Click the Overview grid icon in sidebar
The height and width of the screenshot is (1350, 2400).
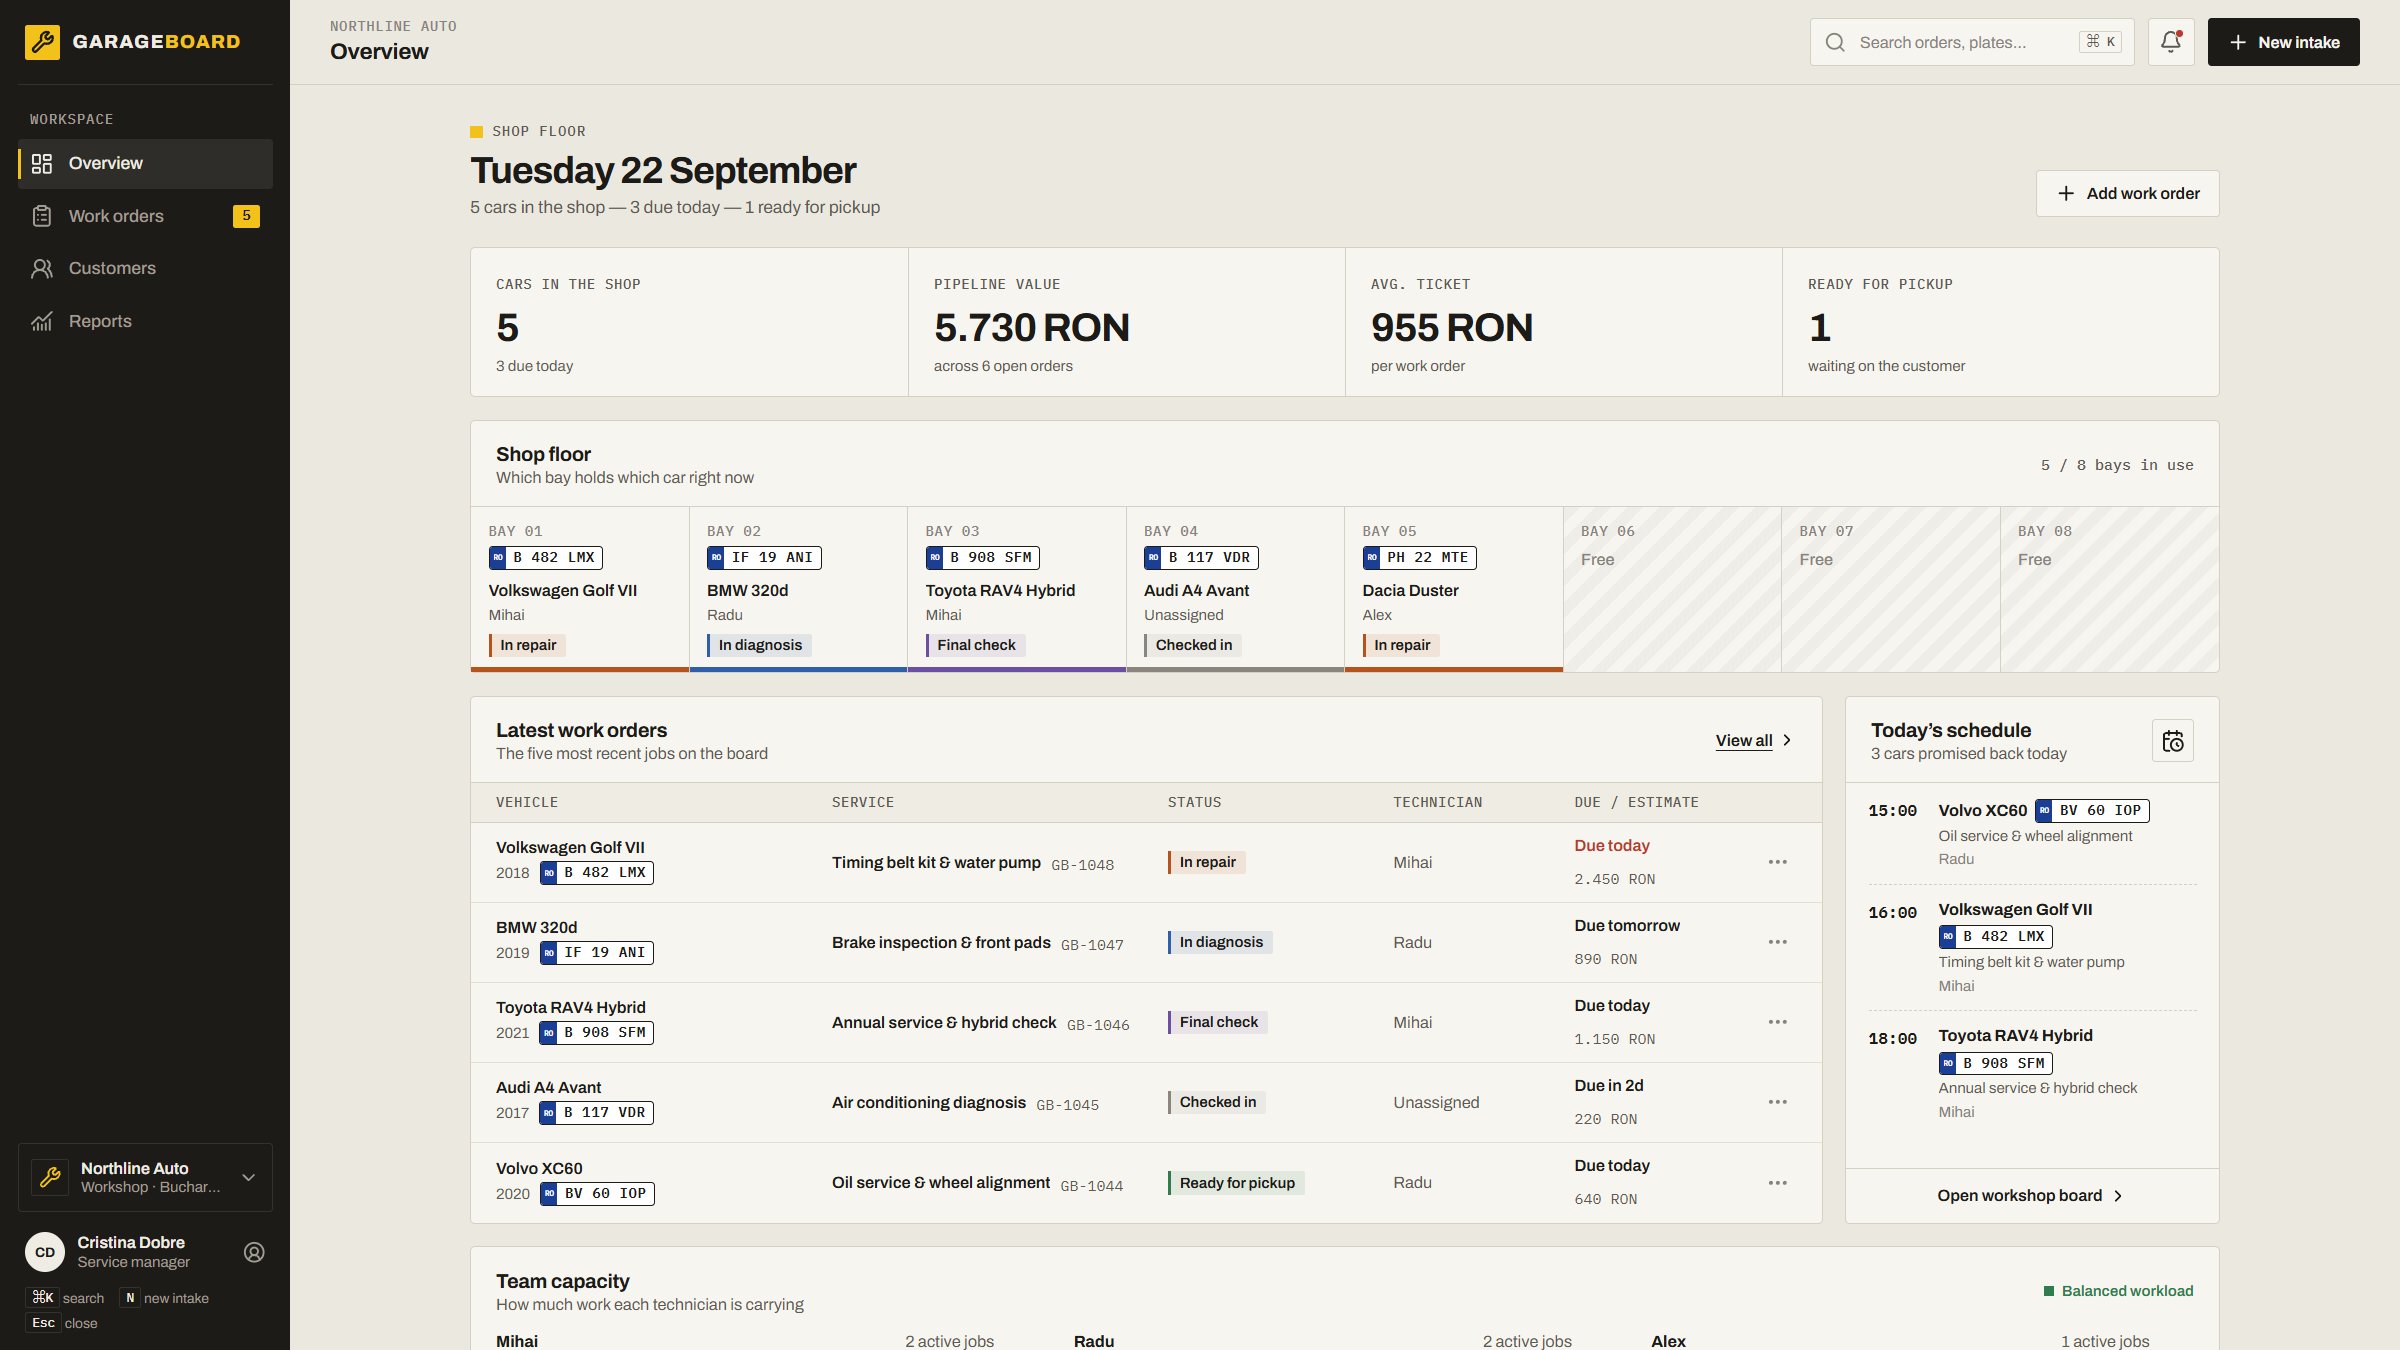tap(42, 163)
